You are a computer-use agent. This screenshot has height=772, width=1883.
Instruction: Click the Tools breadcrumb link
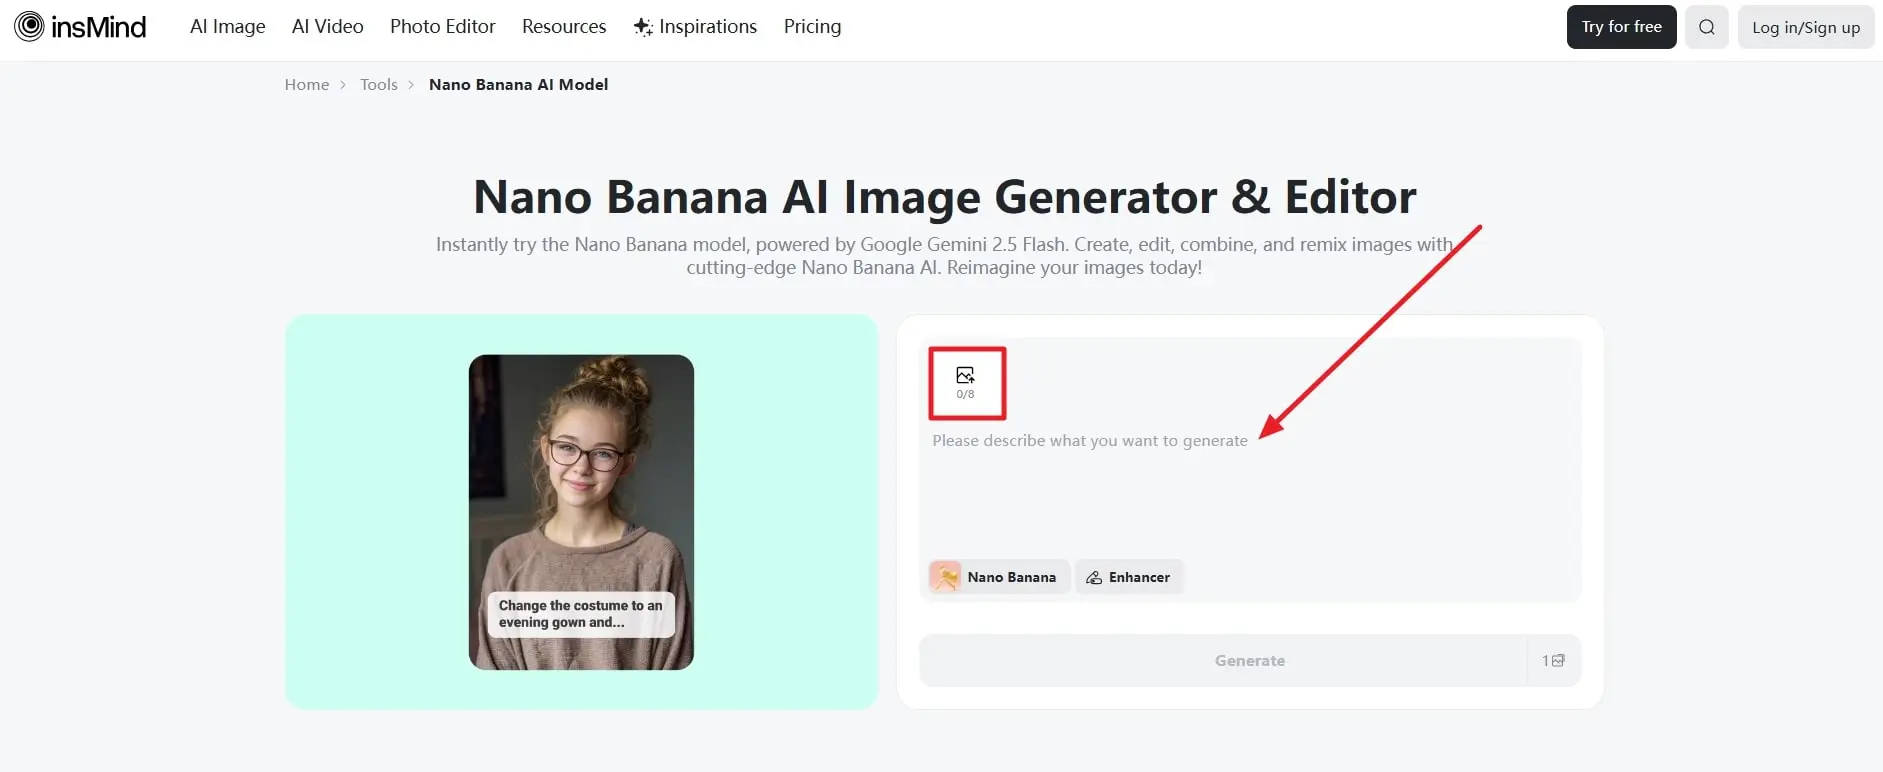pos(378,85)
